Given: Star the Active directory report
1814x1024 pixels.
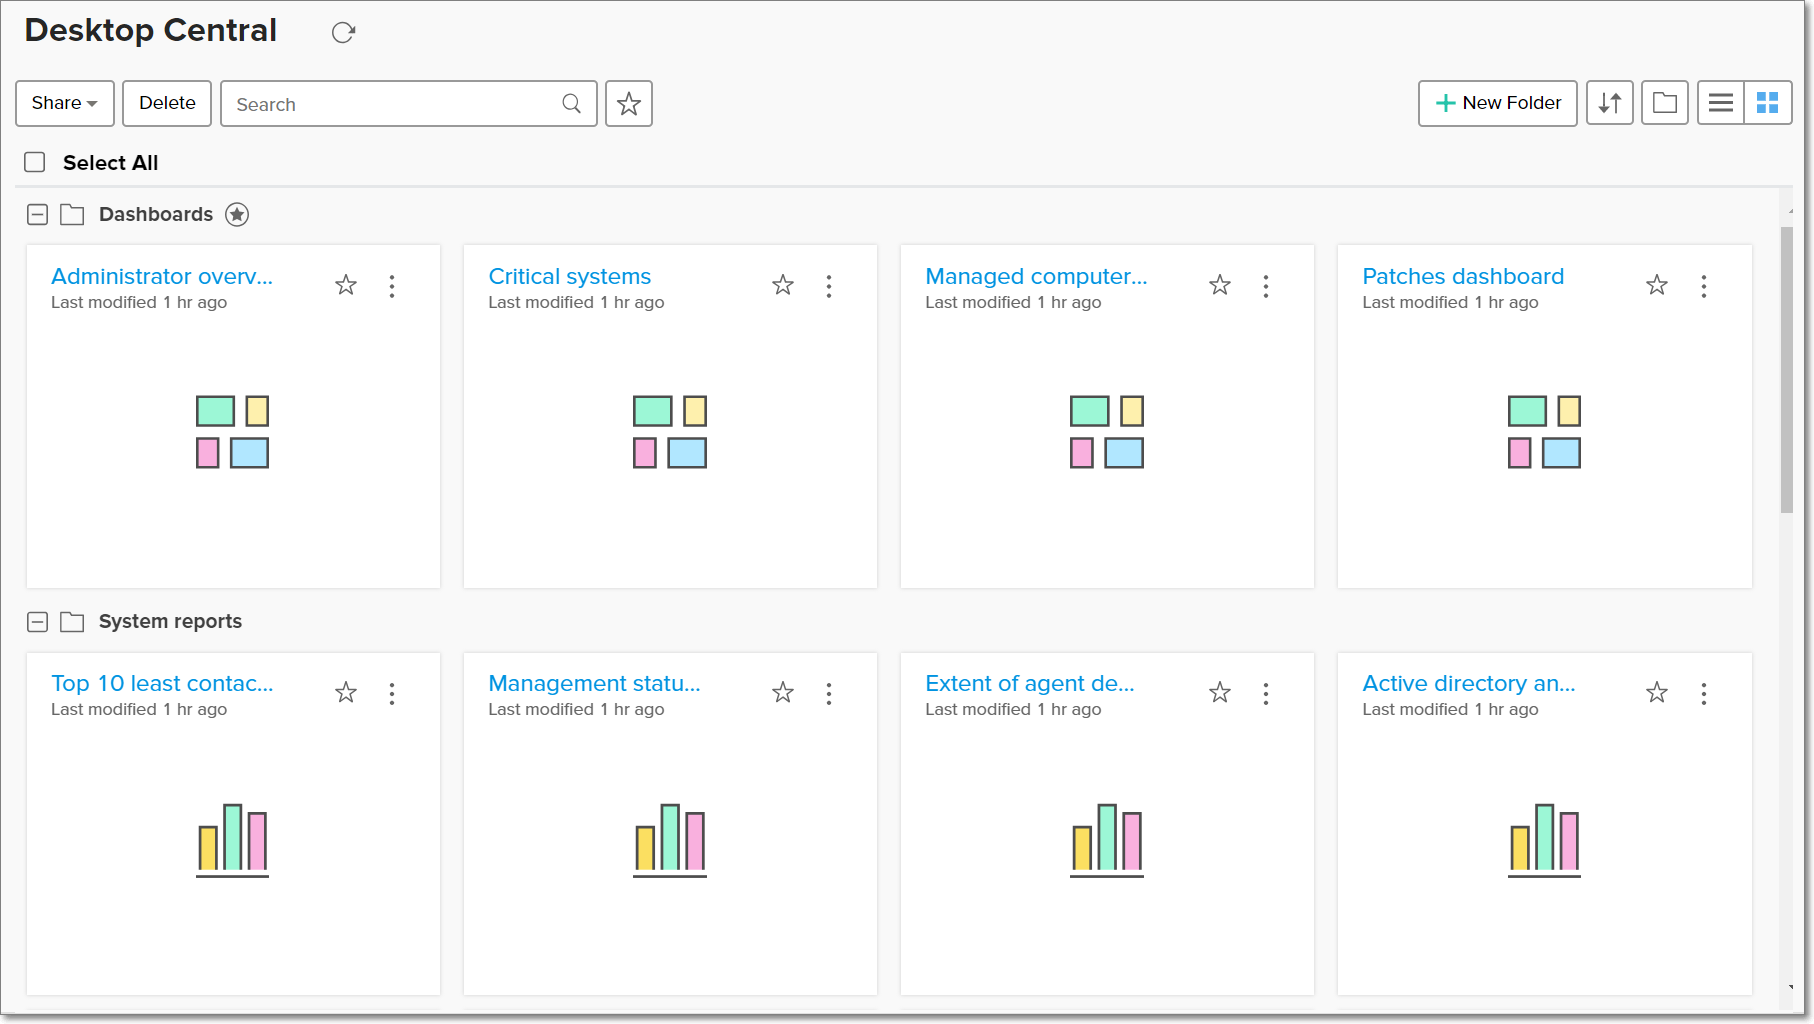Looking at the screenshot, I should coord(1657,693).
